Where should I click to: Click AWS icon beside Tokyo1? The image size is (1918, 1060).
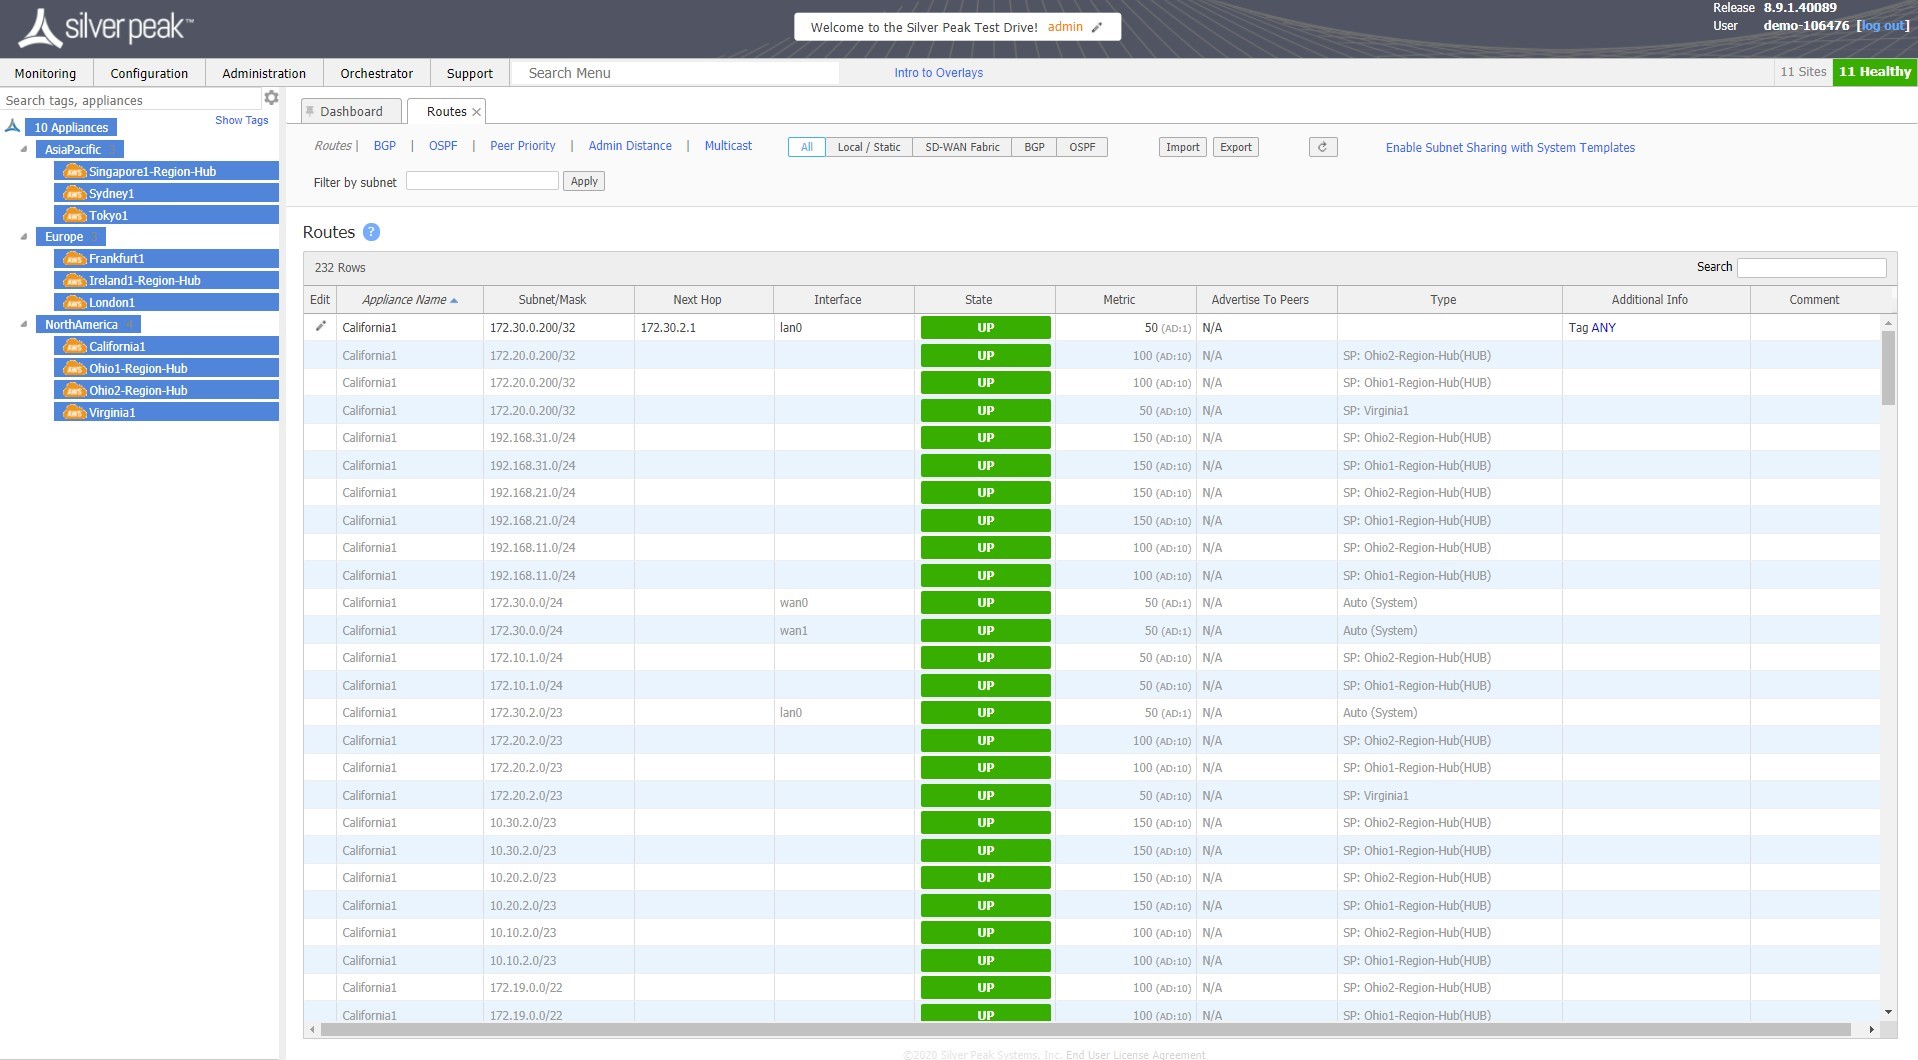[74, 215]
